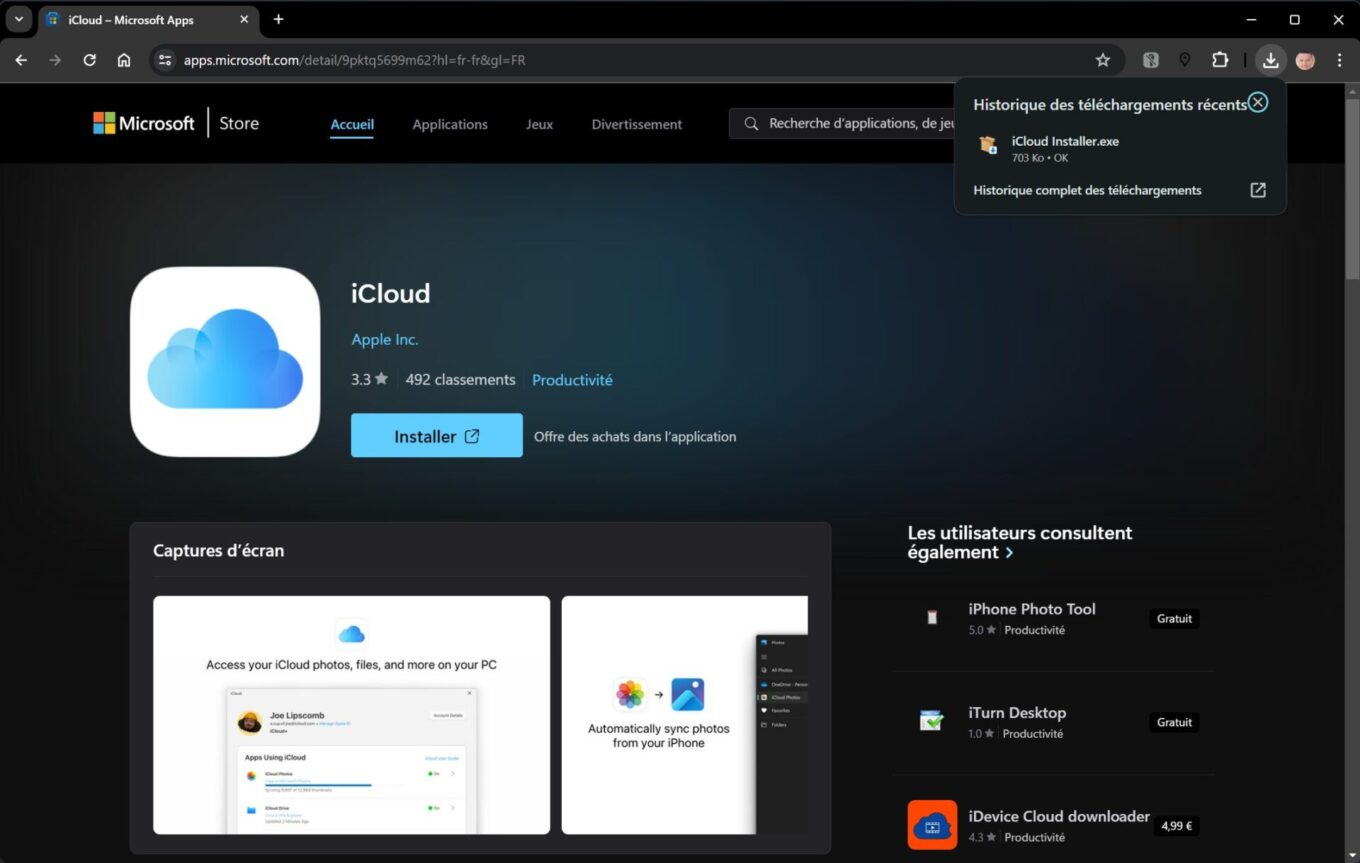Click the Installer button
This screenshot has height=863, width=1360.
click(437, 436)
